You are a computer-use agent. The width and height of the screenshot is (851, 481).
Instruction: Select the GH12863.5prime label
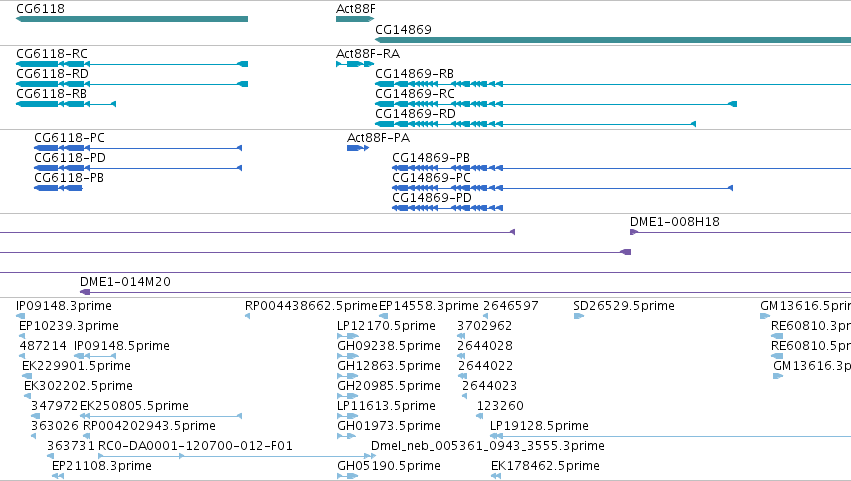click(x=389, y=366)
